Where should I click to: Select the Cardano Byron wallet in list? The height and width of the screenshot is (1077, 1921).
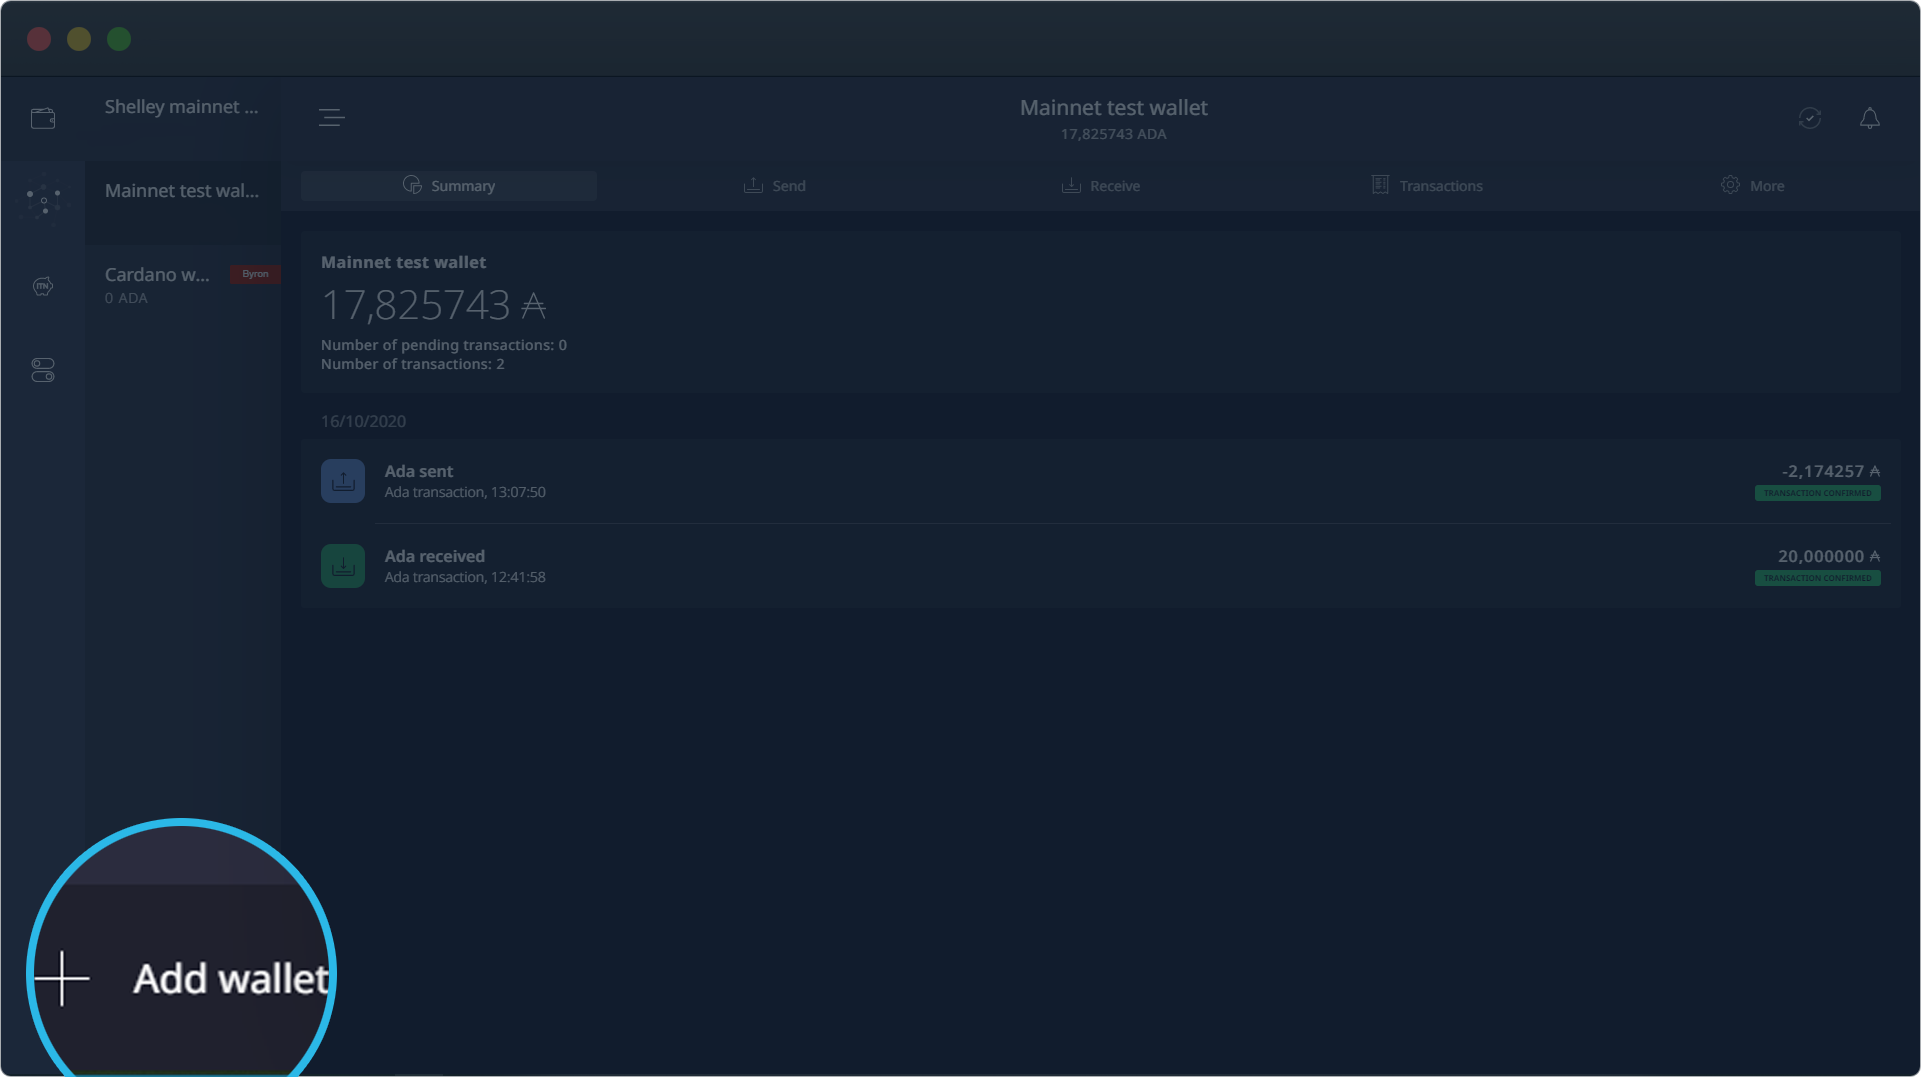[183, 285]
